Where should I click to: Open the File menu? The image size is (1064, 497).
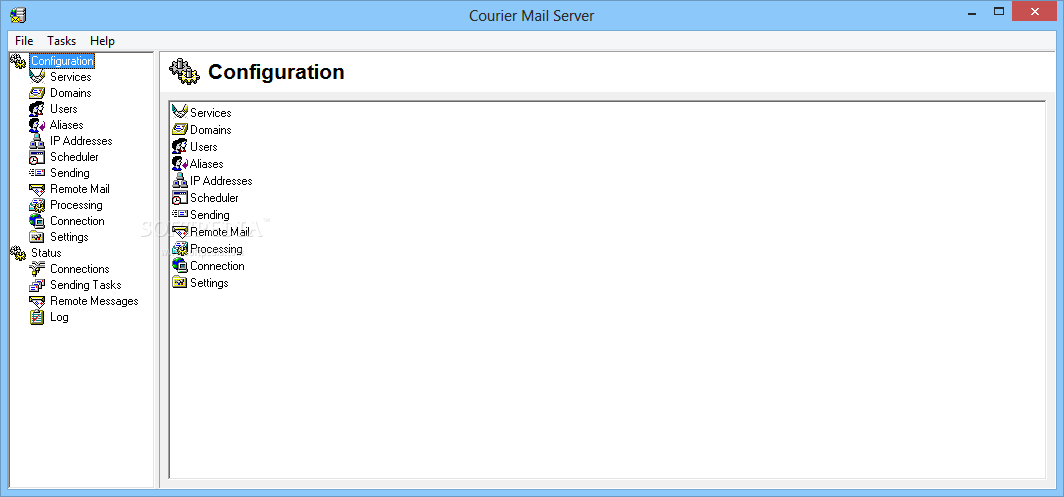[24, 41]
